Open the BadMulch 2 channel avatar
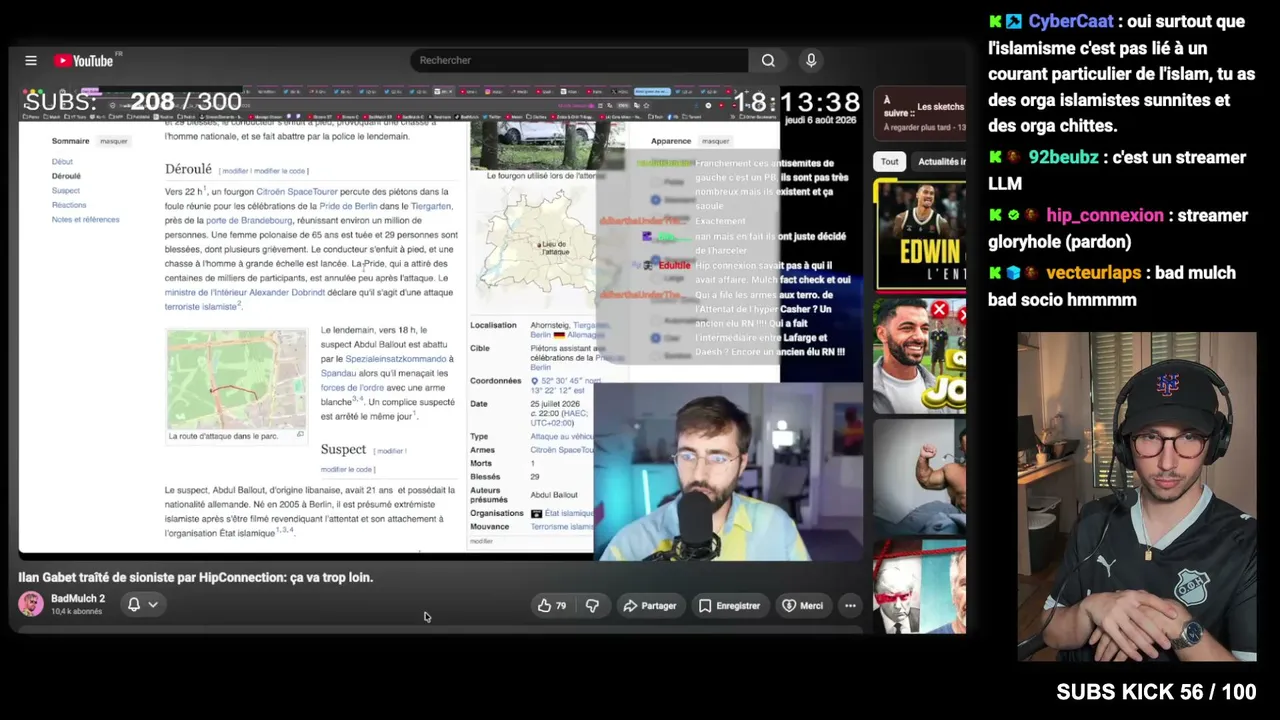 (31, 604)
